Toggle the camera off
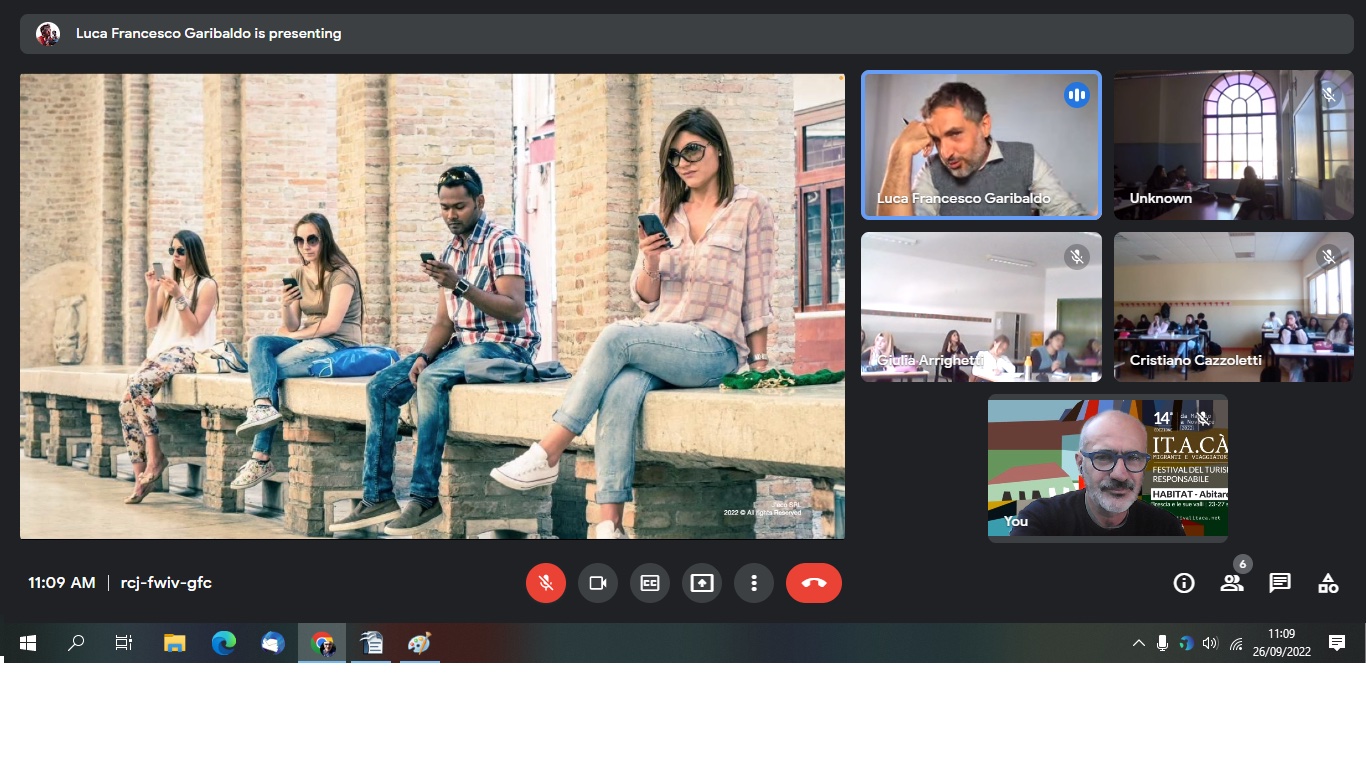The height and width of the screenshot is (768, 1366). (598, 583)
